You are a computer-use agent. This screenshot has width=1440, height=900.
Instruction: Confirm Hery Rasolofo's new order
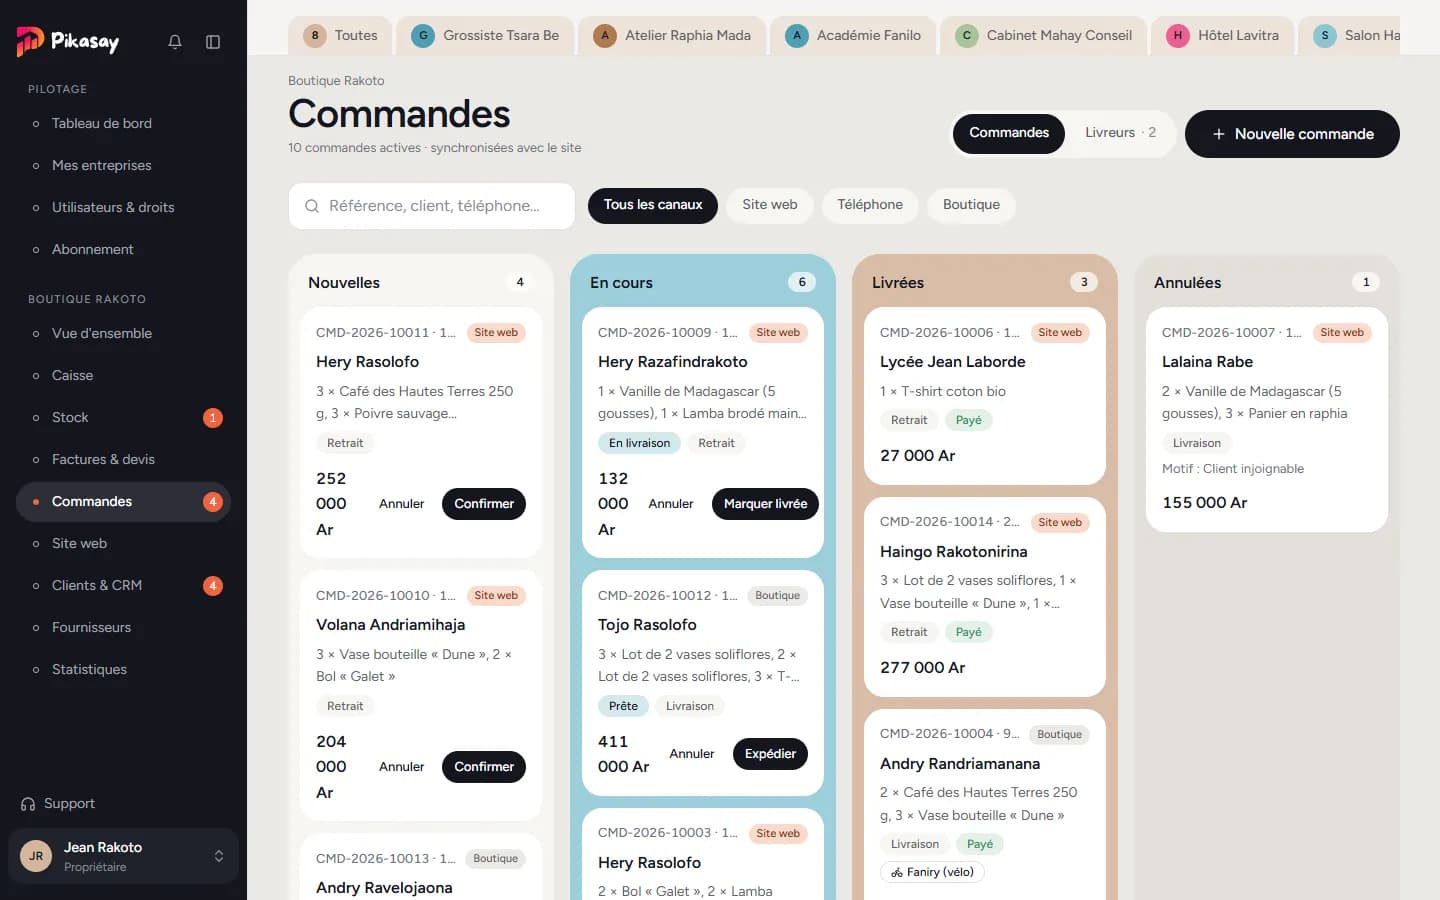[x=484, y=504]
